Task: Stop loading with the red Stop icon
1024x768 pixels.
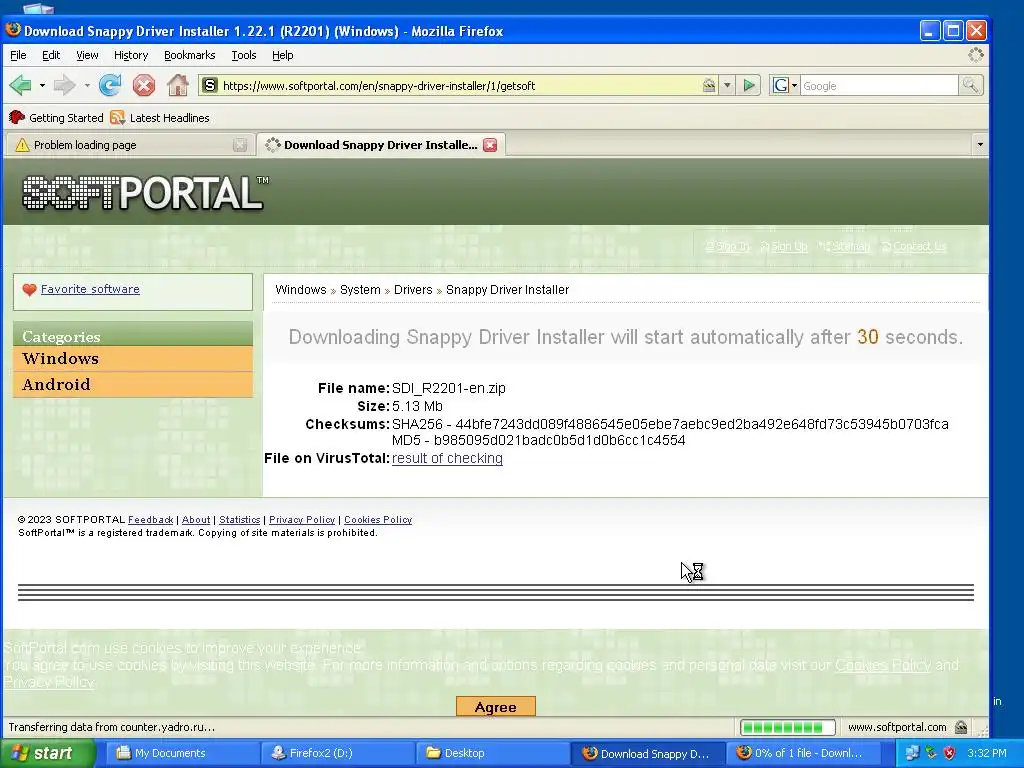Action: (144, 85)
